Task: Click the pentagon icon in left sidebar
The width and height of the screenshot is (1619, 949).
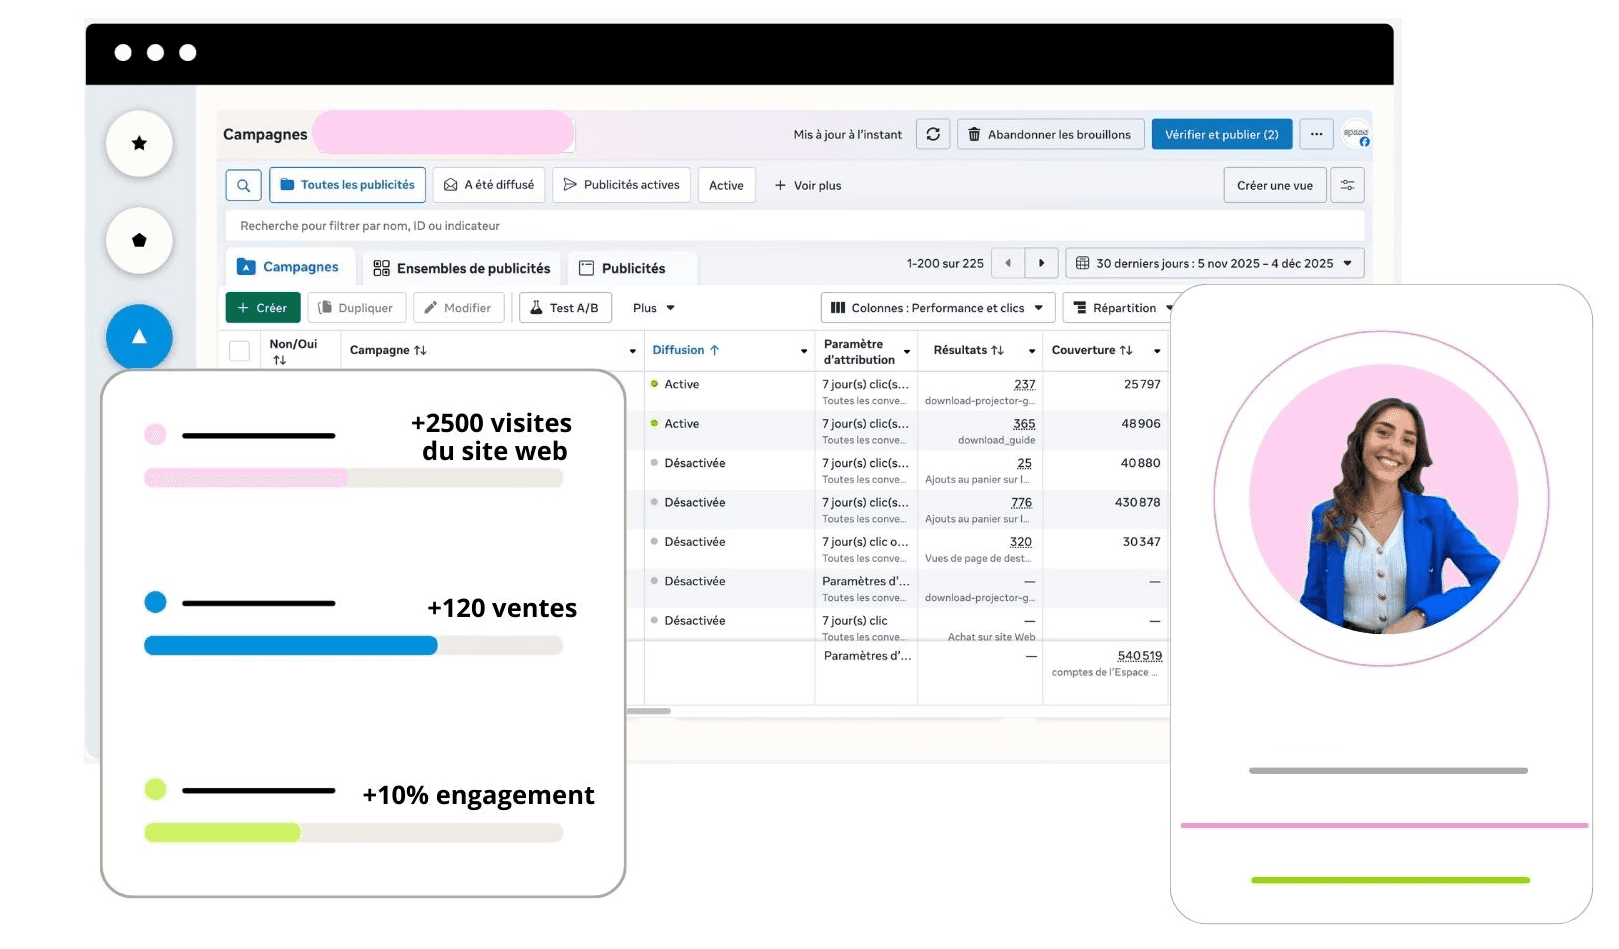Action: point(139,240)
